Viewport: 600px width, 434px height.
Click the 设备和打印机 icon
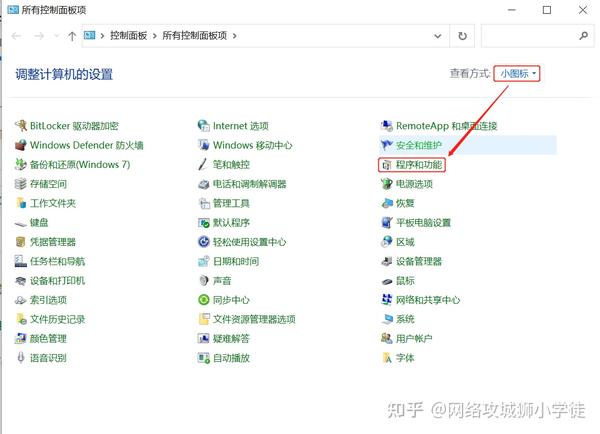pyautogui.click(x=20, y=281)
